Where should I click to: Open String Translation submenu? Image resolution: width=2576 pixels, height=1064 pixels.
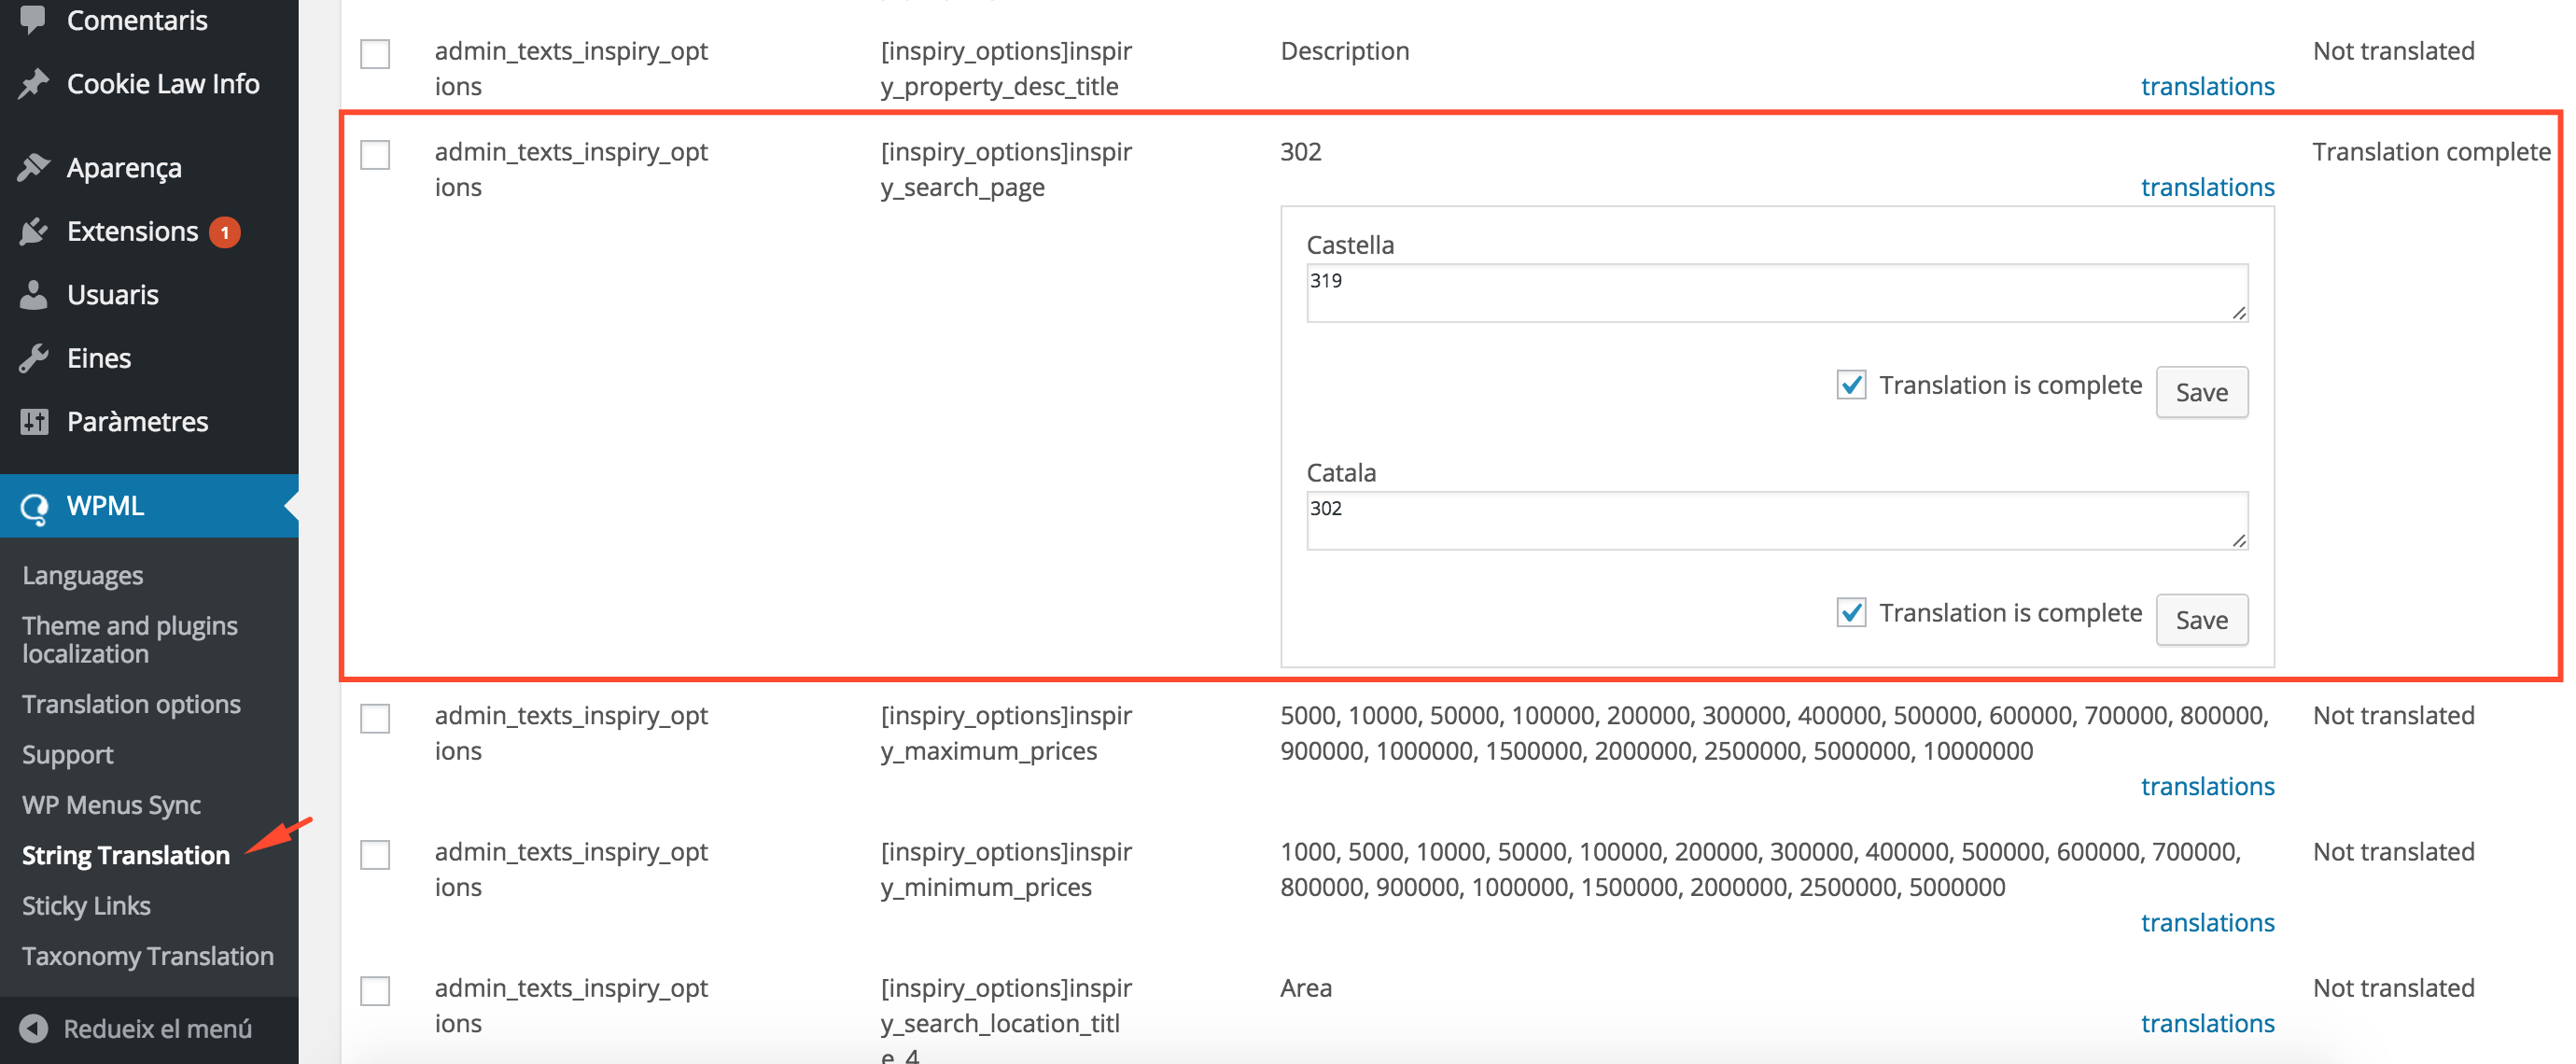[126, 855]
